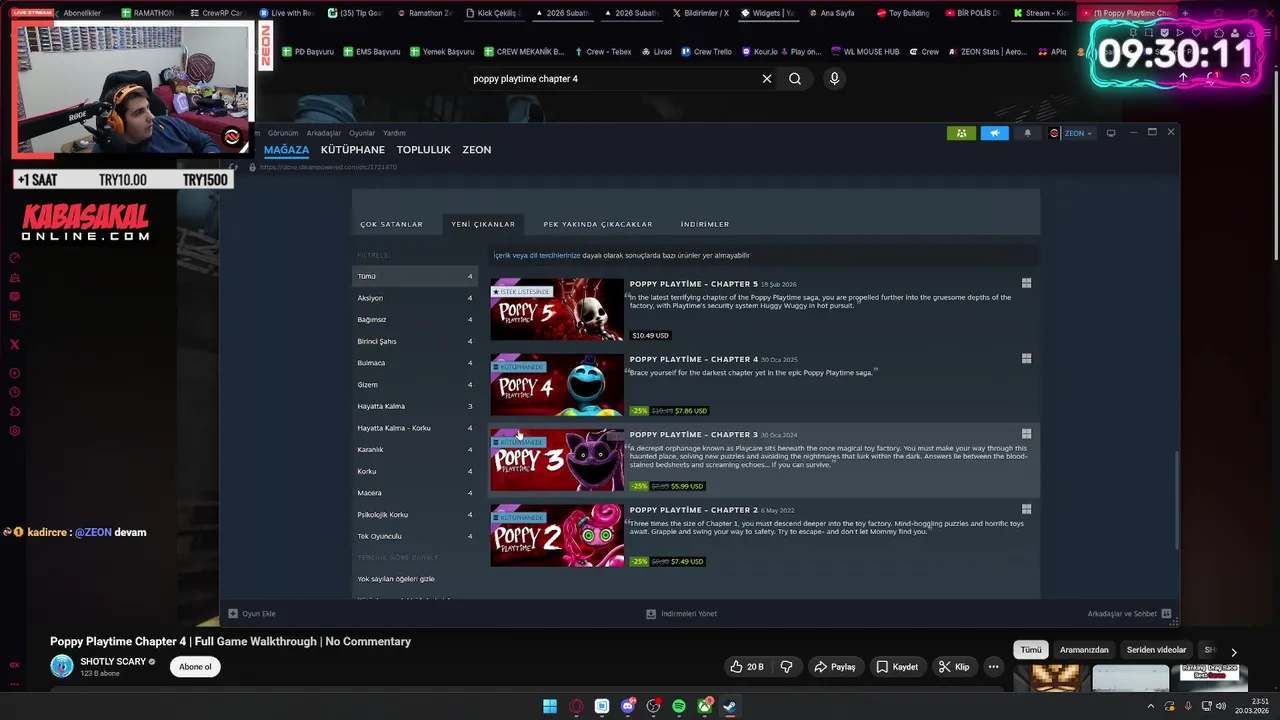
Task: Open SHOTLY SCARY channel name
Action: click(113, 662)
